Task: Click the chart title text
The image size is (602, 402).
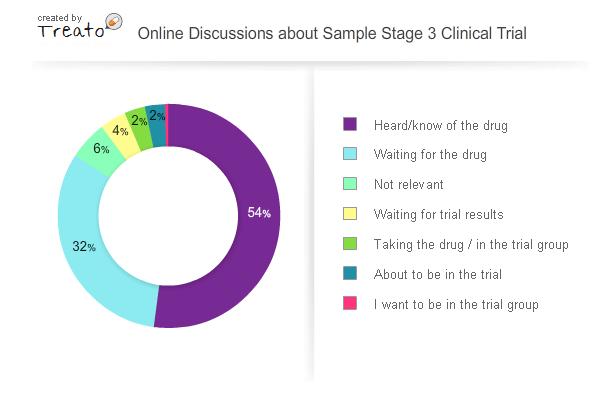Action: coord(331,33)
